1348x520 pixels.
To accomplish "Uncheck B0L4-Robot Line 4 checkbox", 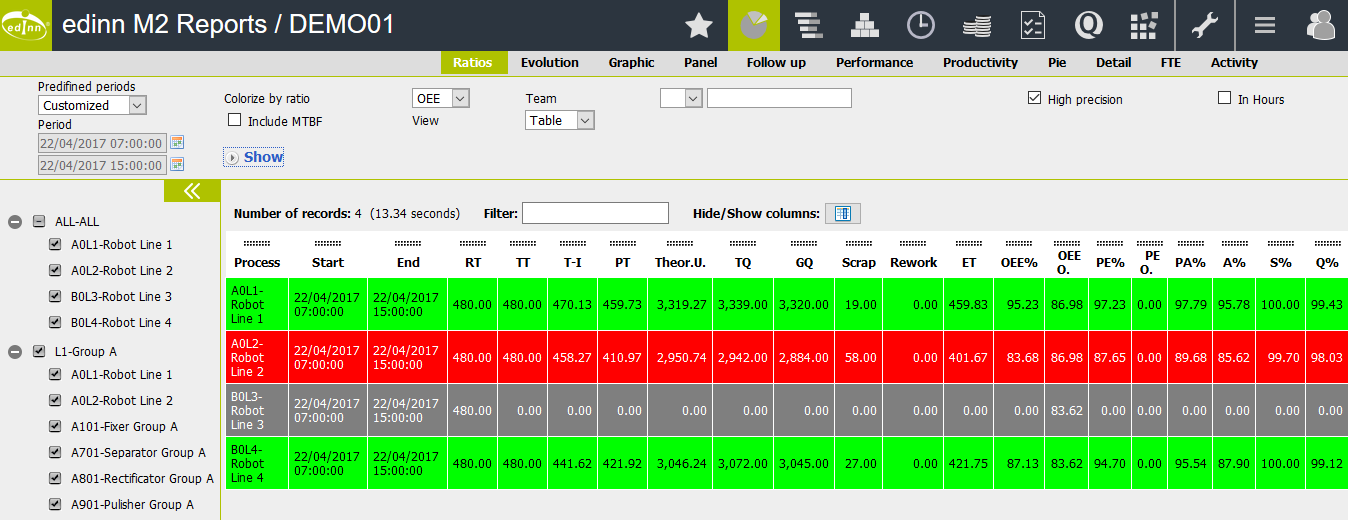I will click(x=56, y=322).
